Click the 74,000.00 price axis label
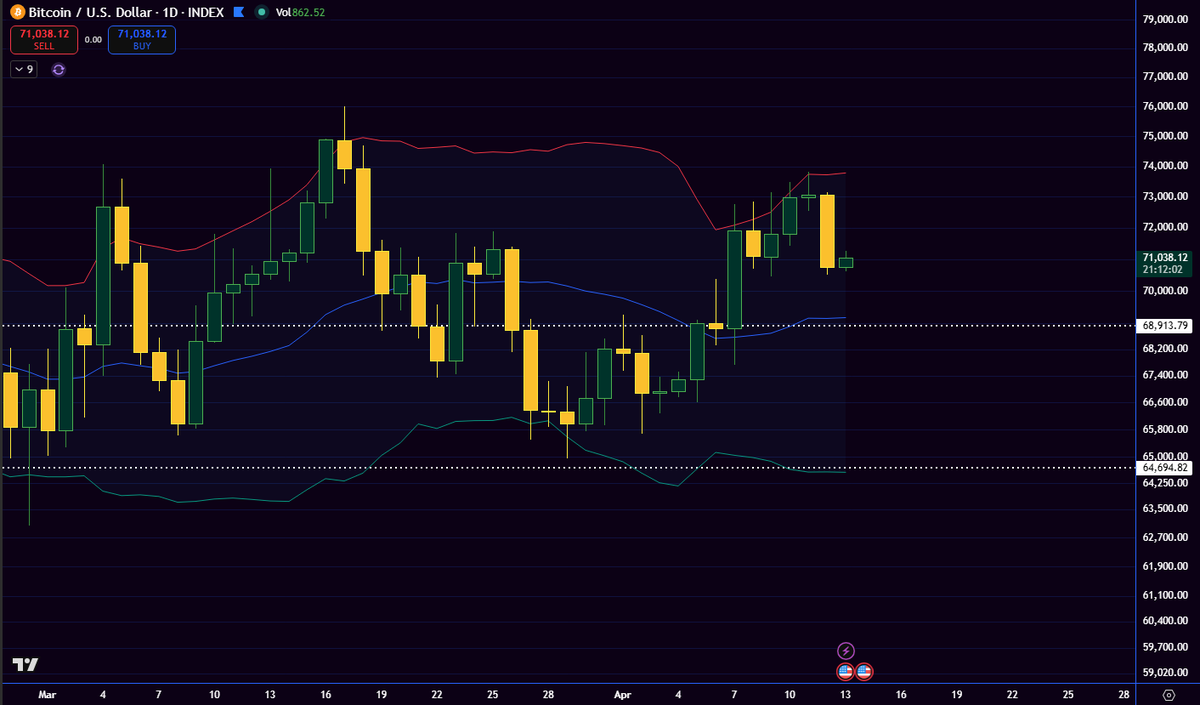 pyautogui.click(x=1165, y=165)
